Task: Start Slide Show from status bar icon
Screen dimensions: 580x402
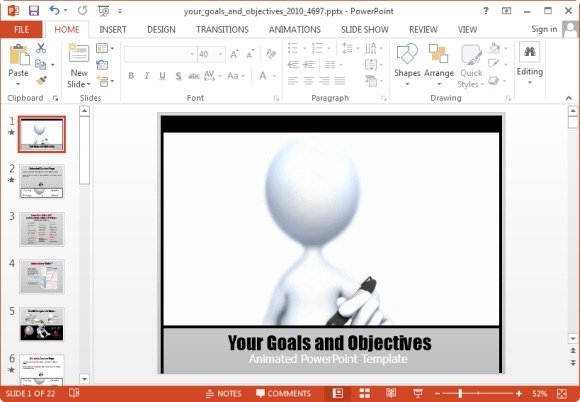Action: [418, 393]
